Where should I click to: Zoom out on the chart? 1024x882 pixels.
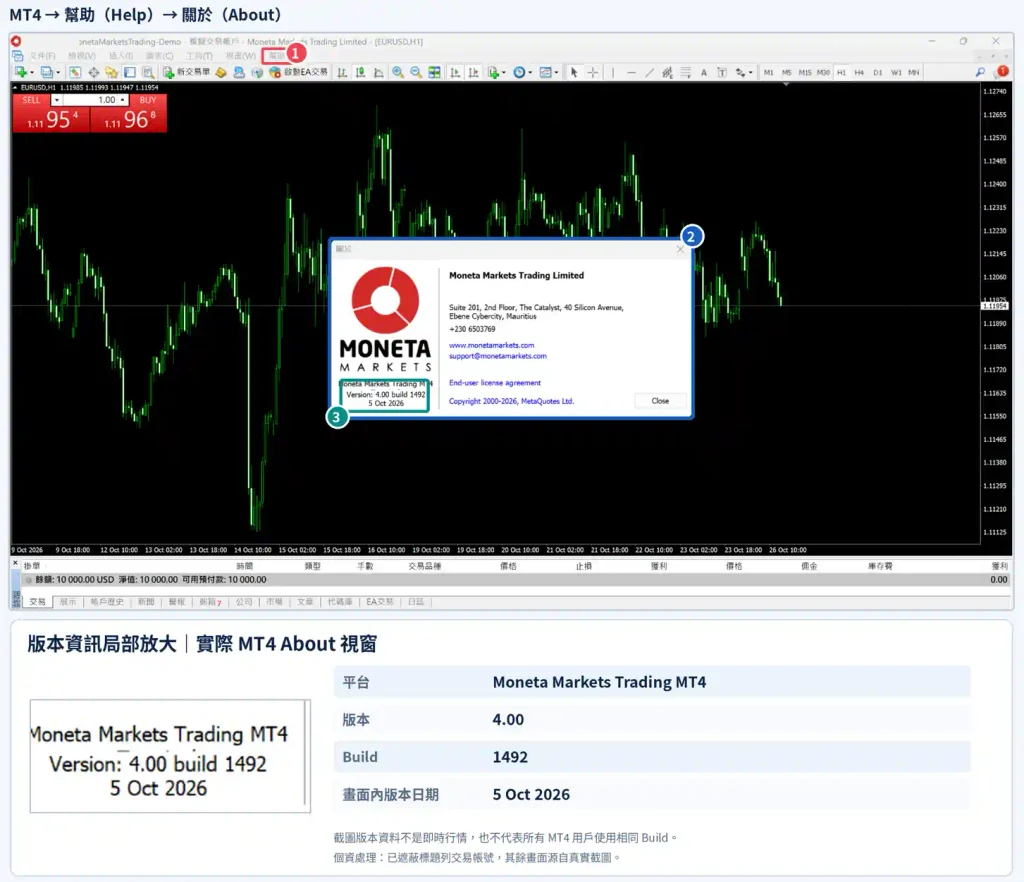click(x=416, y=72)
